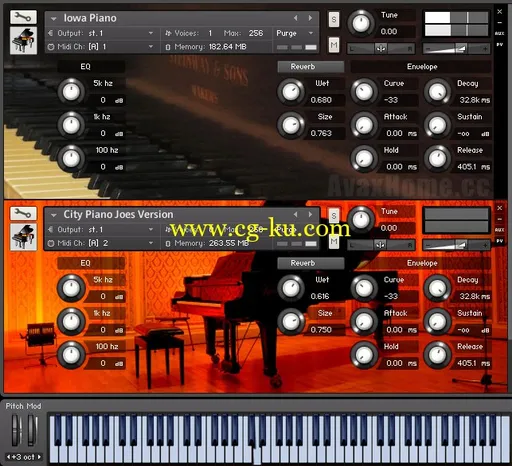Click City Piano volume slider
Image resolution: width=512 pixels, height=466 pixels.
(x=456, y=245)
